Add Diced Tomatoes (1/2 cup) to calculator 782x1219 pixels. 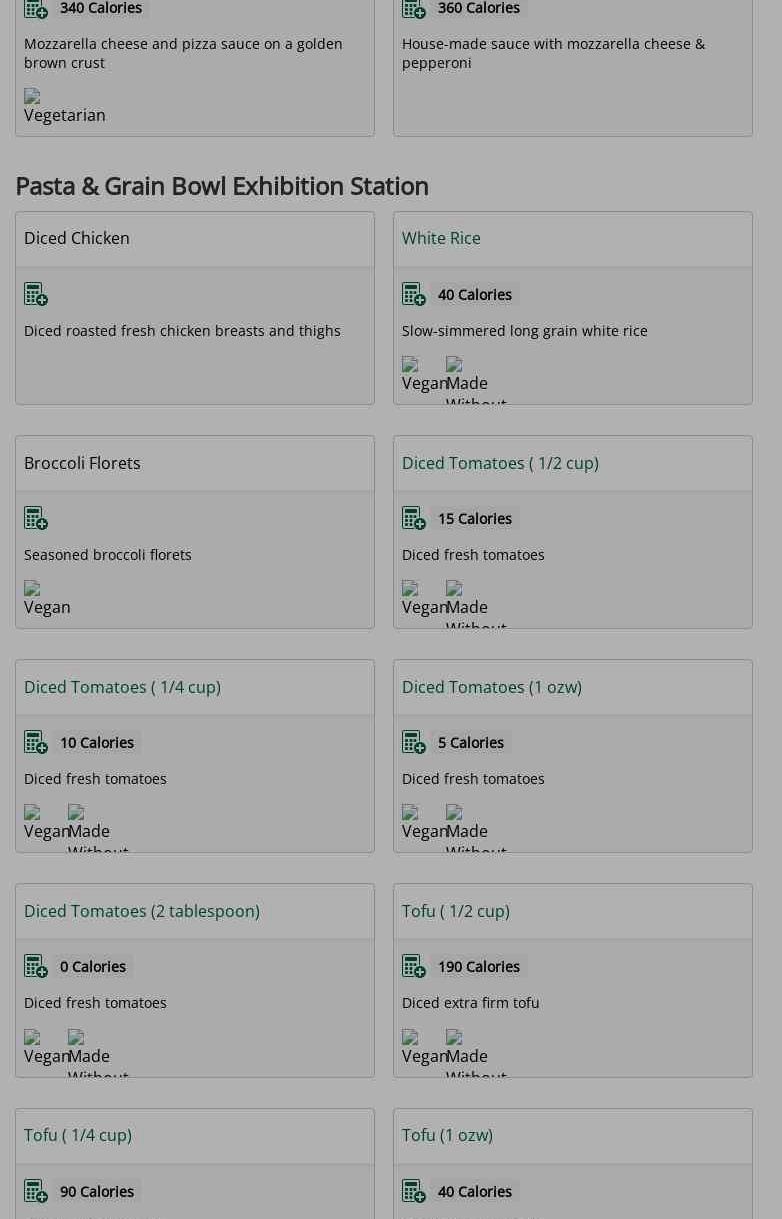(414, 518)
